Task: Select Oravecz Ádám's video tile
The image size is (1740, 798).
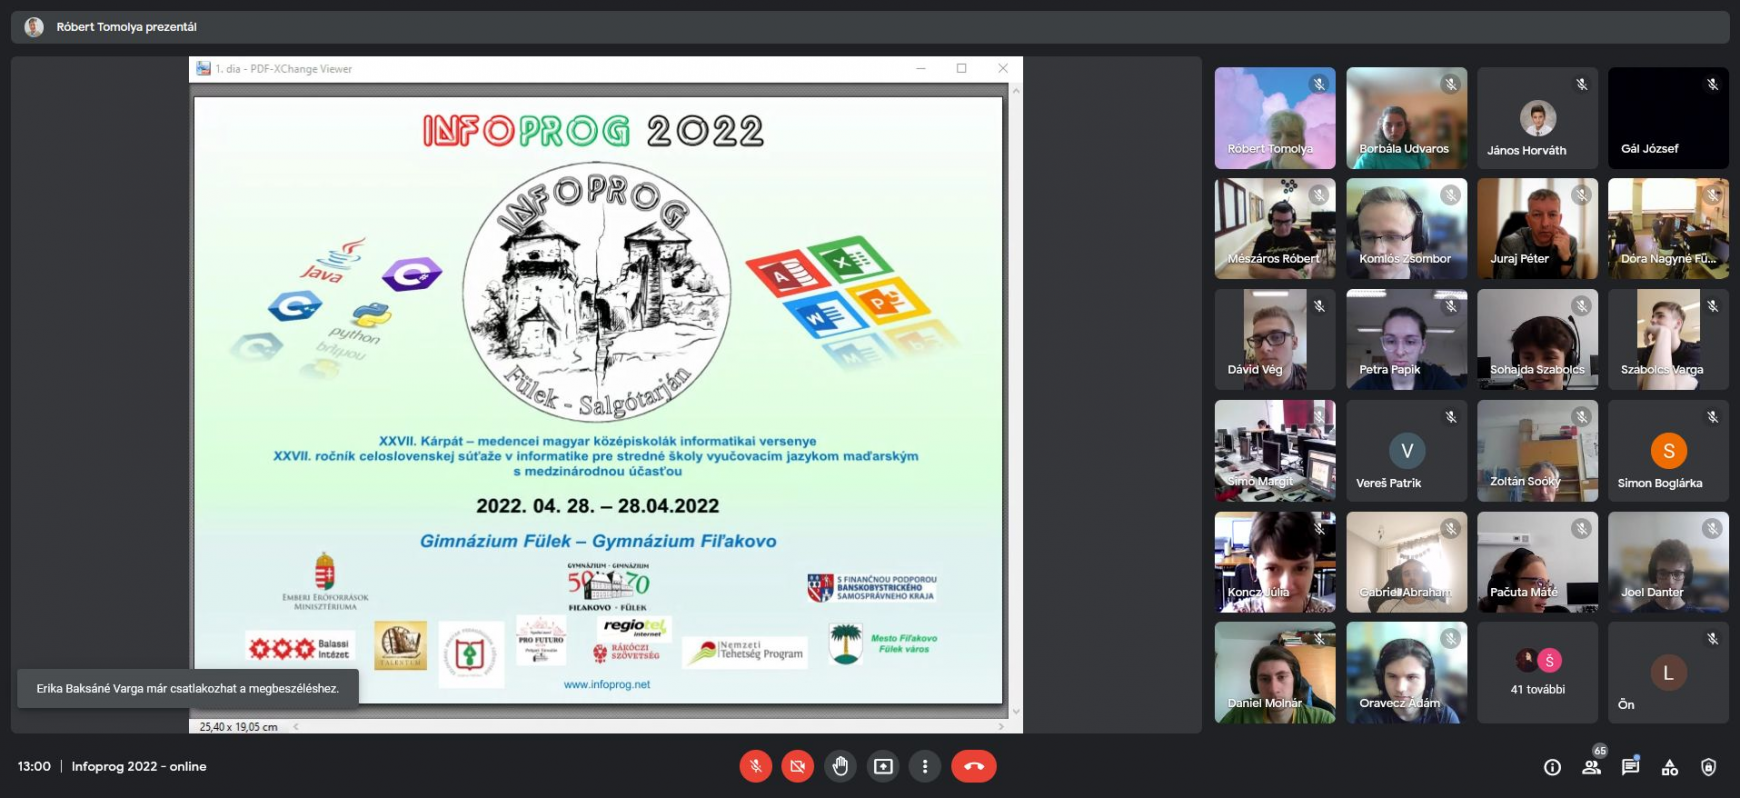Action: click(1406, 673)
